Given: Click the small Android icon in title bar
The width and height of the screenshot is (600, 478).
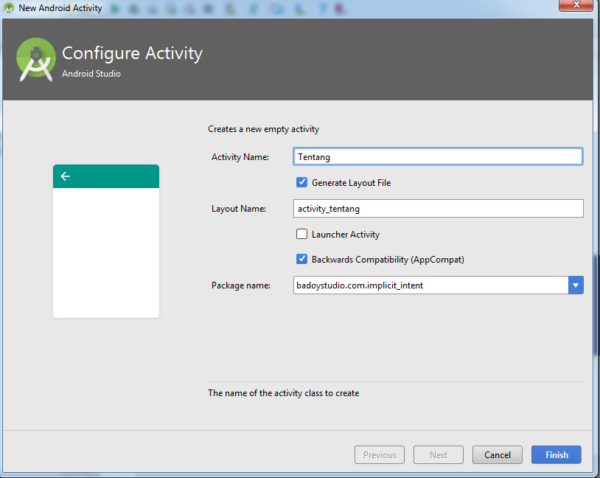Looking at the screenshot, I should 9,8.
